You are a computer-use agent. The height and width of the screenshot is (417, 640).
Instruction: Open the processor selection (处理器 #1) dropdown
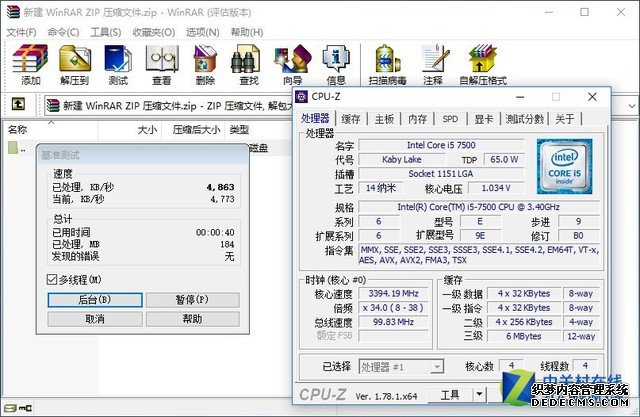click(x=401, y=366)
